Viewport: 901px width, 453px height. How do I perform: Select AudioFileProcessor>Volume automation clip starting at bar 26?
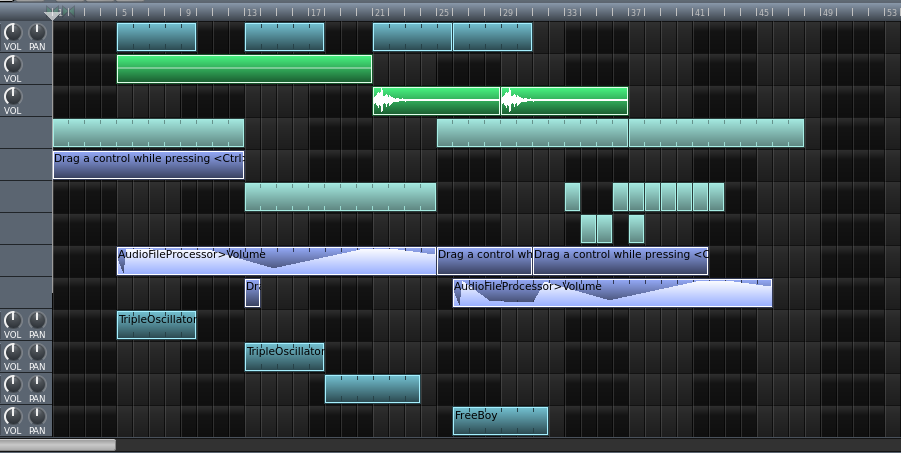(613, 293)
